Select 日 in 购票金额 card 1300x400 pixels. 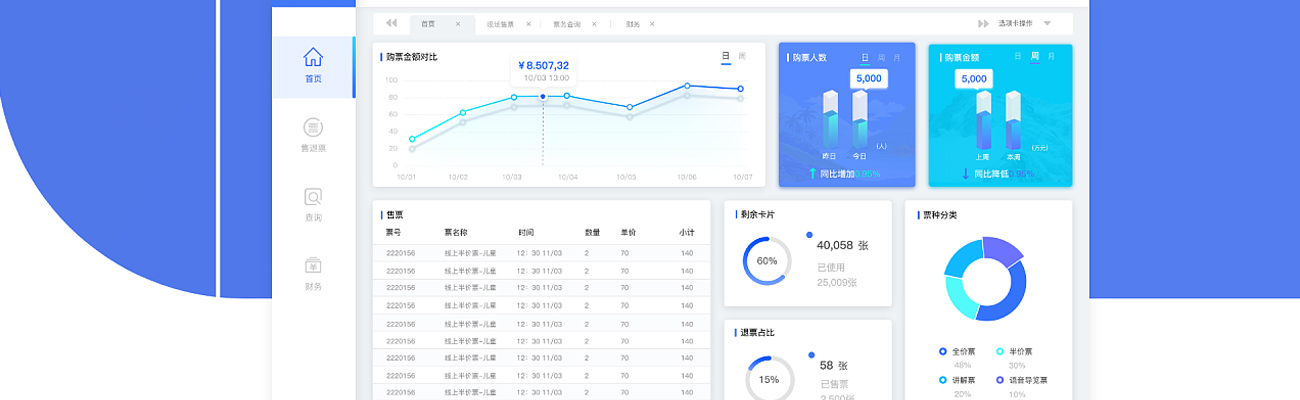tap(1018, 57)
